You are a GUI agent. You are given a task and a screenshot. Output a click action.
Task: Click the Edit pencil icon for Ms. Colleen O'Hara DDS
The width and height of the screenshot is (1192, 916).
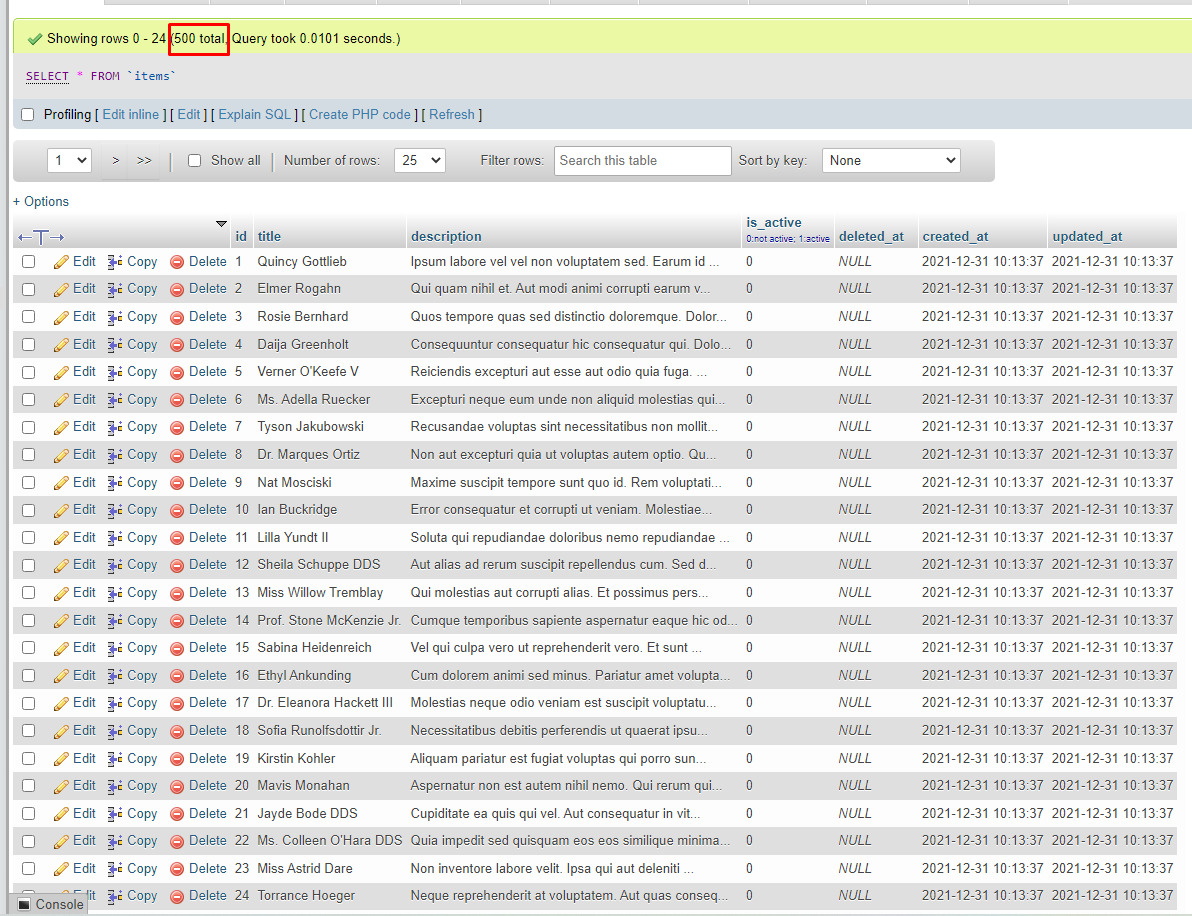point(61,842)
